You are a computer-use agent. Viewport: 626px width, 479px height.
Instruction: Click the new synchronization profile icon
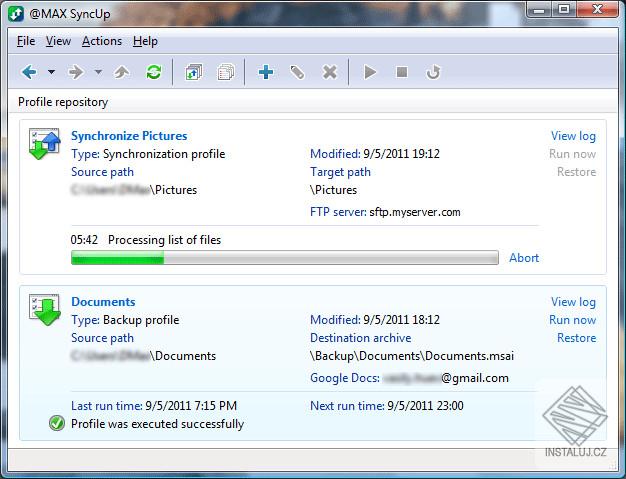point(194,72)
